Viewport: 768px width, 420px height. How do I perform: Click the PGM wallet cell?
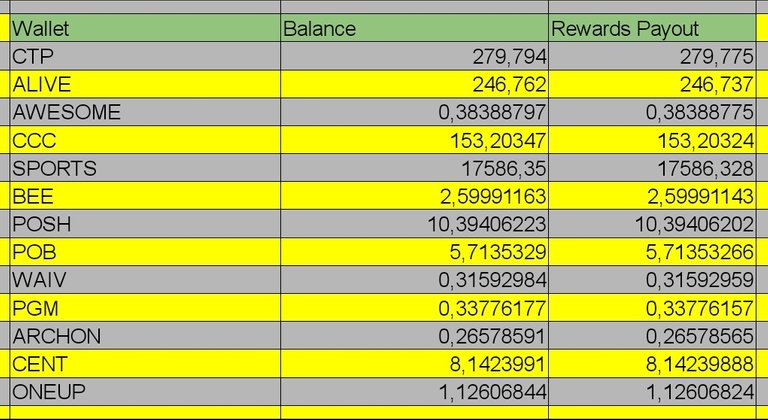coord(145,308)
